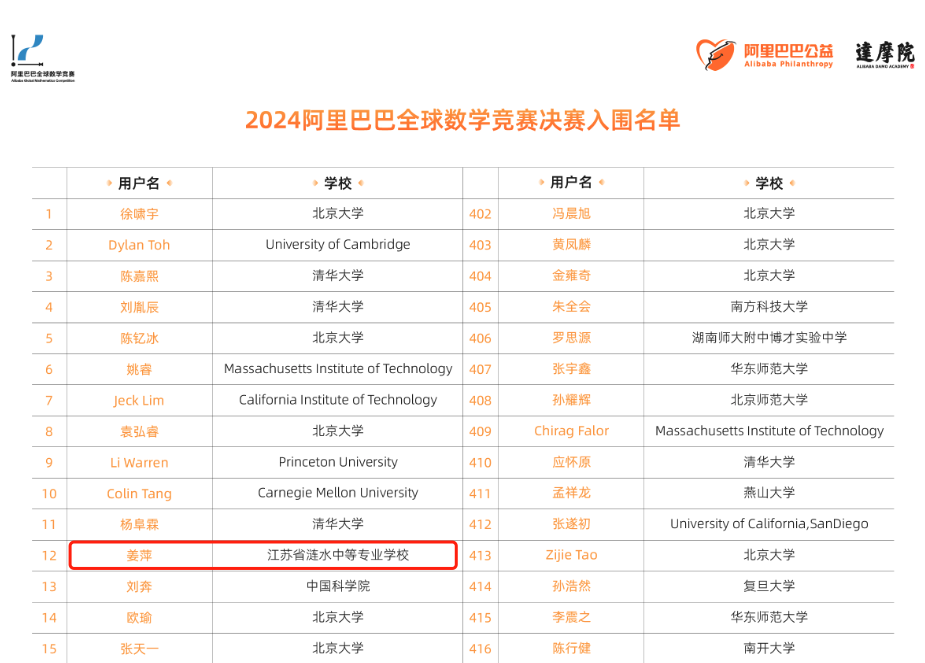This screenshot has height=663, width=925.
Task: Click 南方科技大学 school cell
Action: (x=769, y=307)
